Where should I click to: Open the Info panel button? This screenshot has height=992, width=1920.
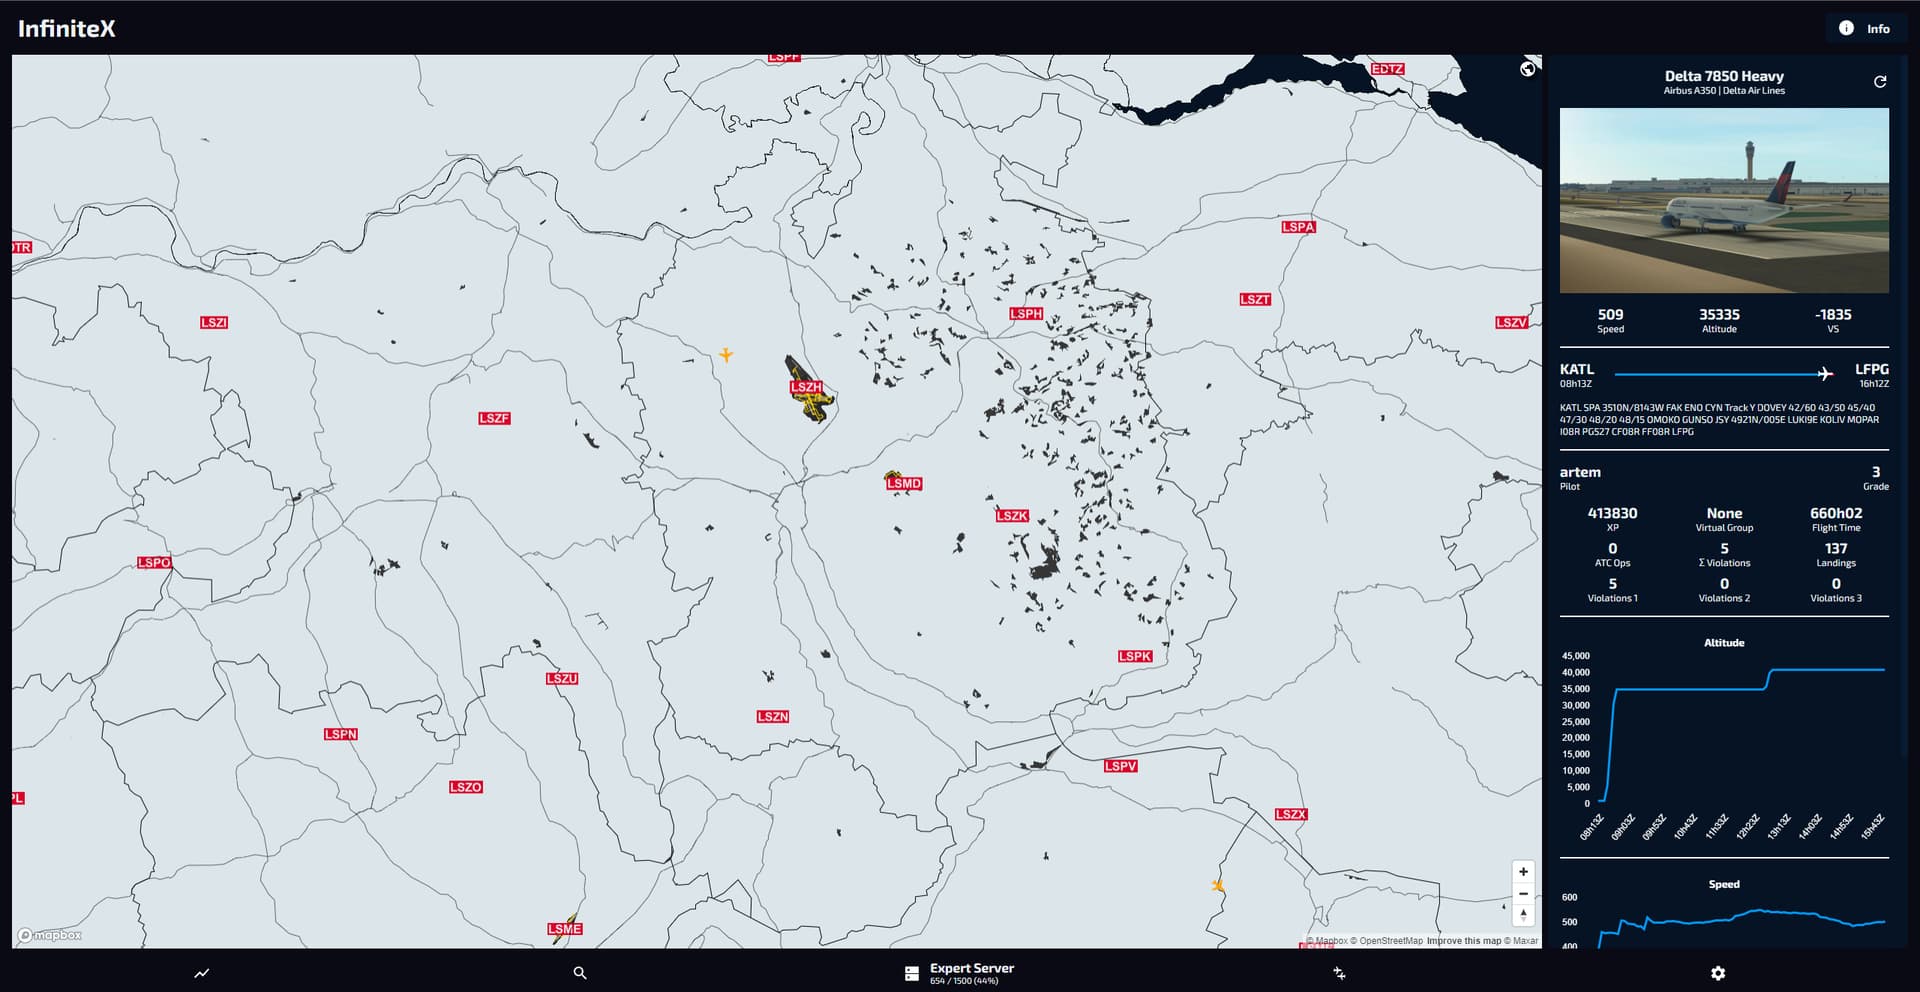[x=1864, y=28]
